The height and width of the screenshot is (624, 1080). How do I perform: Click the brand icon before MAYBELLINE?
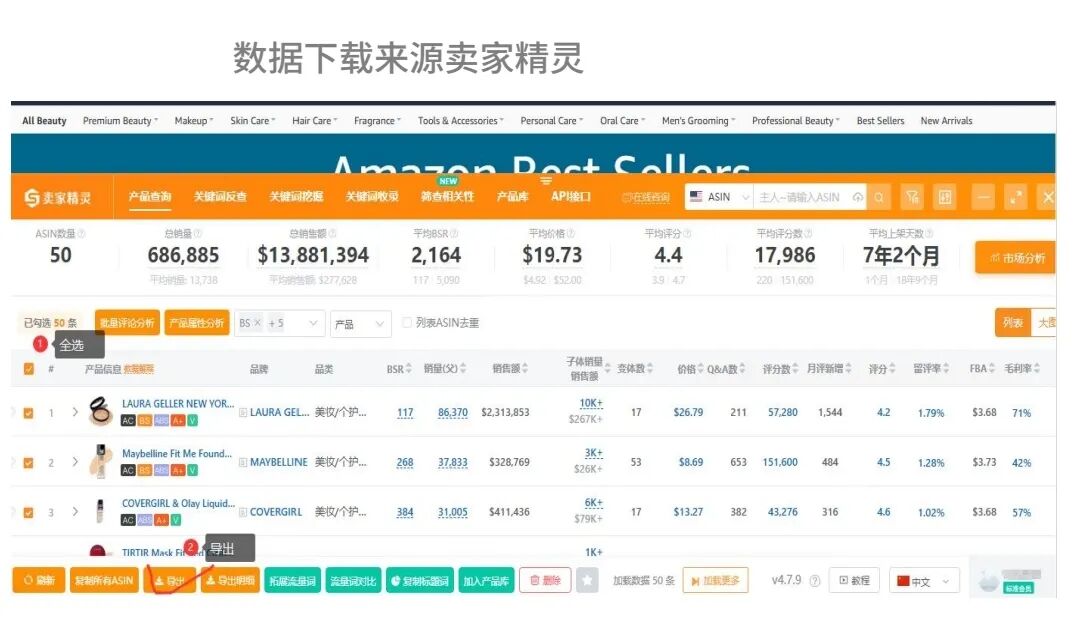point(243,462)
